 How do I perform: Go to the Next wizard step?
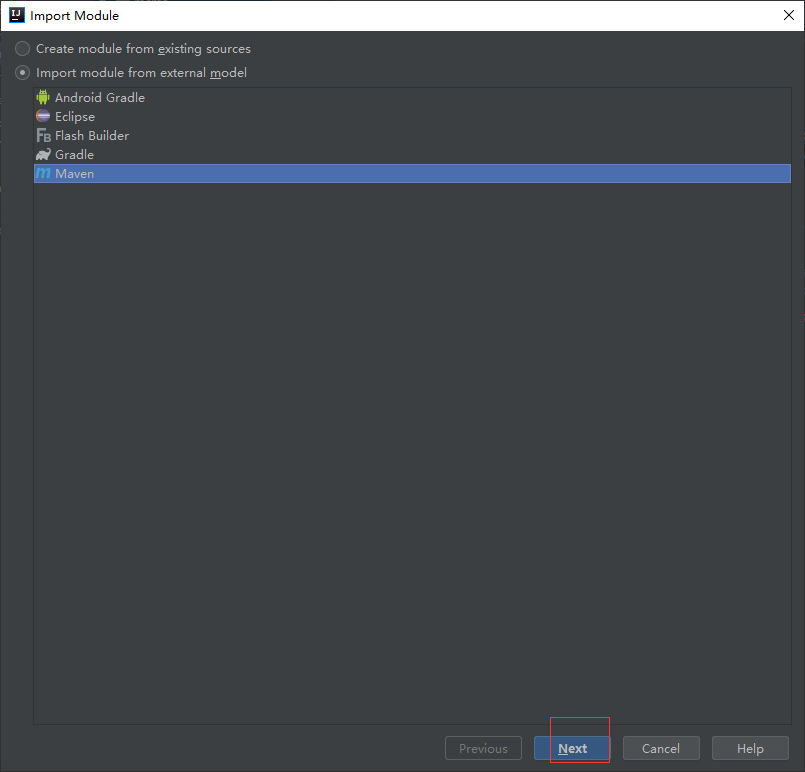pyautogui.click(x=572, y=748)
